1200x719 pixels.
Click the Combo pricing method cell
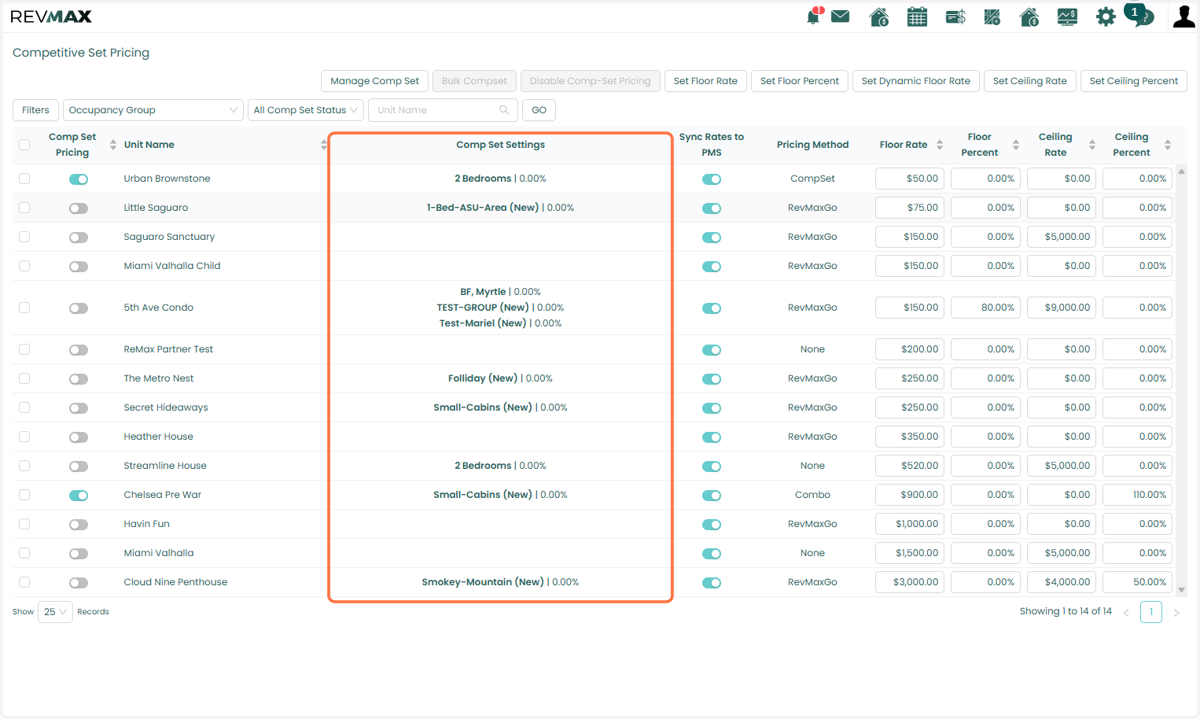tap(812, 495)
